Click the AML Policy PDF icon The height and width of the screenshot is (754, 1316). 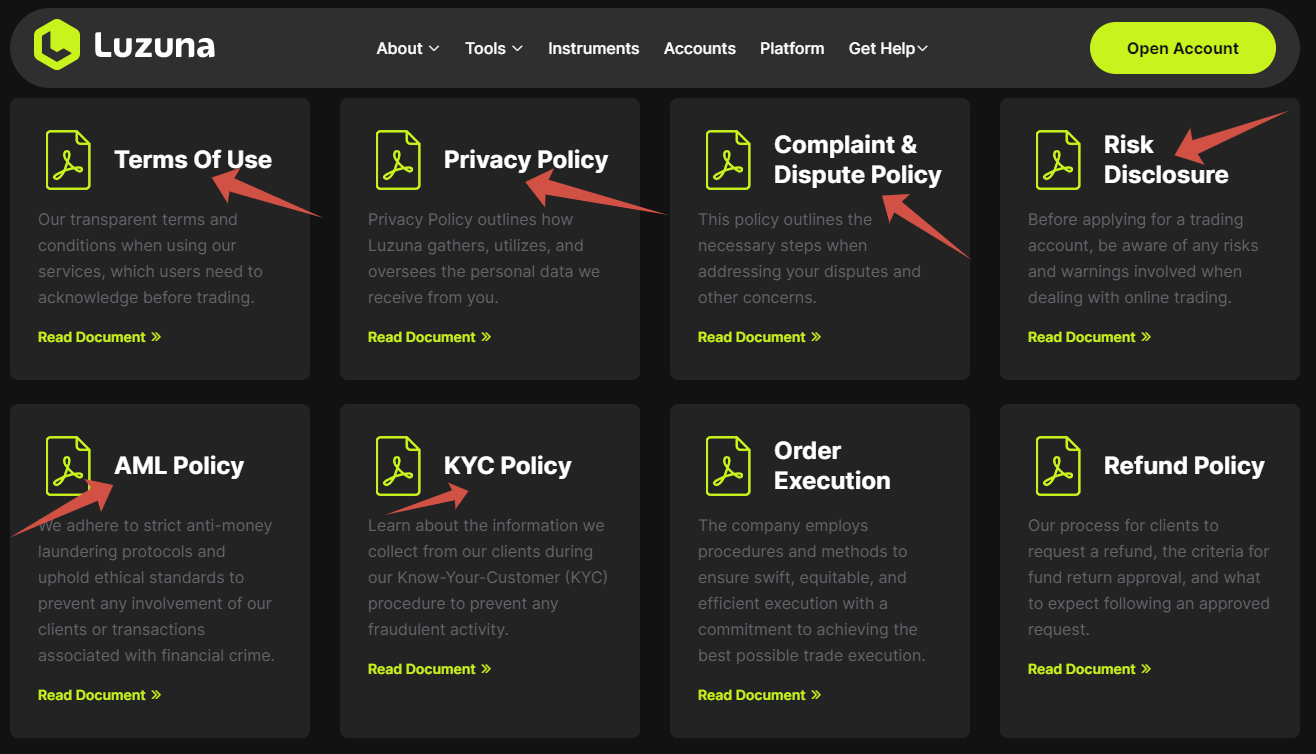pos(68,466)
